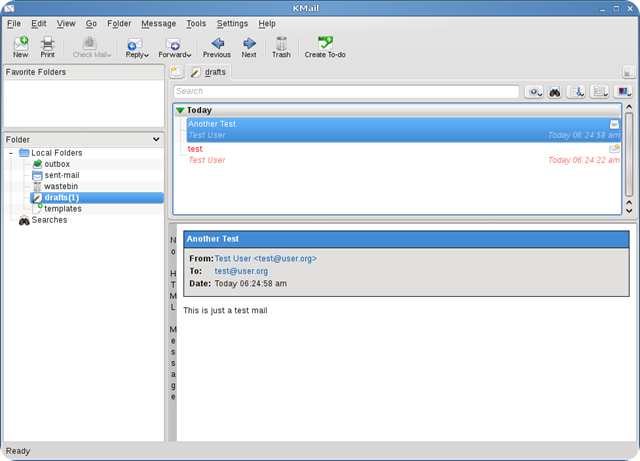Close the current tab button
640x461 pixels.
tap(628, 73)
